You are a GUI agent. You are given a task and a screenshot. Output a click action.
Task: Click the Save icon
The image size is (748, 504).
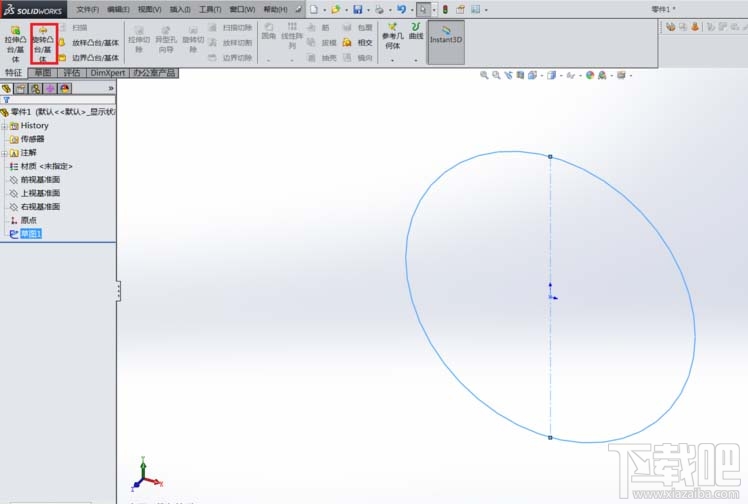point(358,9)
